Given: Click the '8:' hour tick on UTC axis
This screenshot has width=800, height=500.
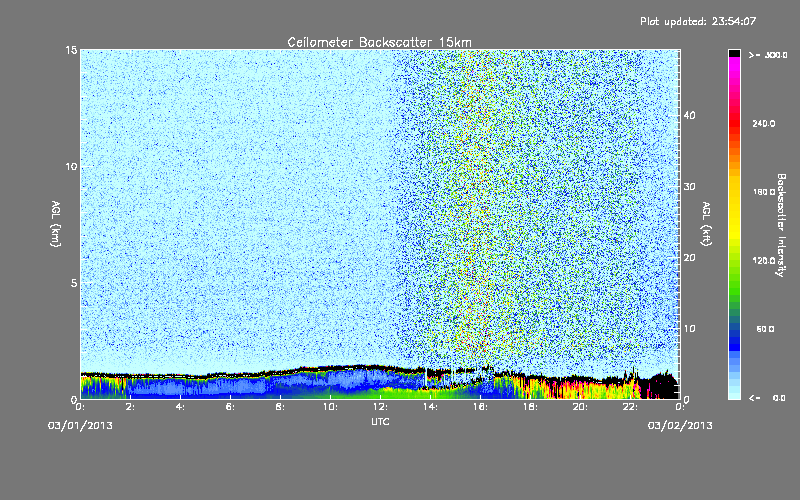Looking at the screenshot, I should click(x=281, y=407).
